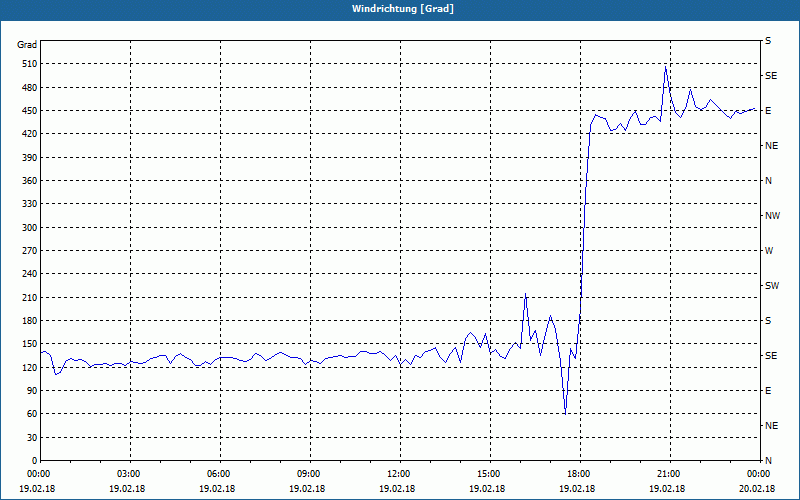
Task: Click the E compass label beside 90
Action: pos(768,391)
